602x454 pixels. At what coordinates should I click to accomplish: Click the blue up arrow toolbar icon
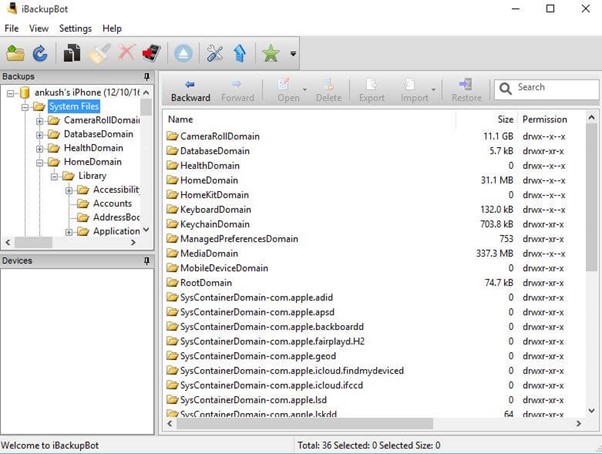pyautogui.click(x=239, y=54)
